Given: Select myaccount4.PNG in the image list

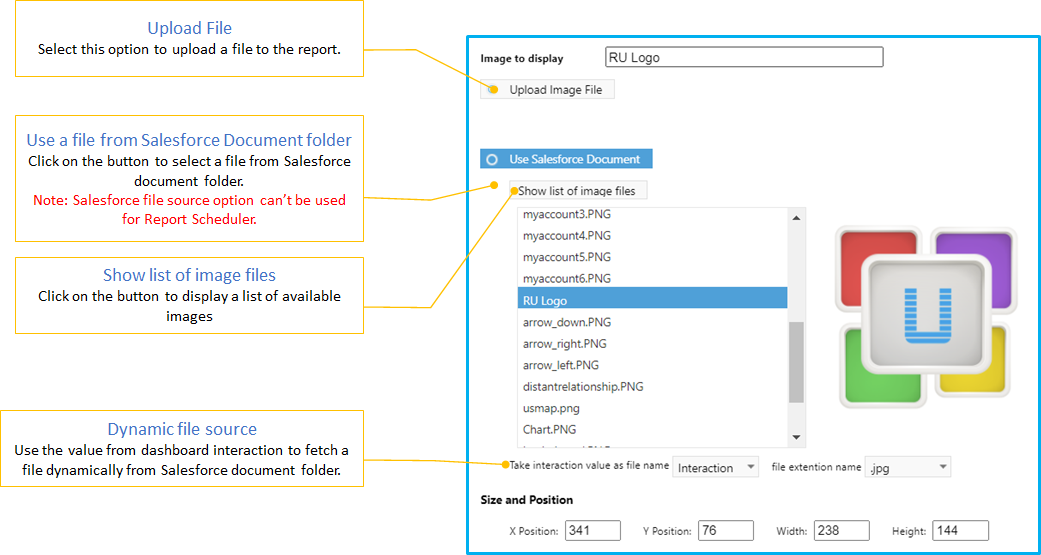Looking at the screenshot, I should coord(652,236).
